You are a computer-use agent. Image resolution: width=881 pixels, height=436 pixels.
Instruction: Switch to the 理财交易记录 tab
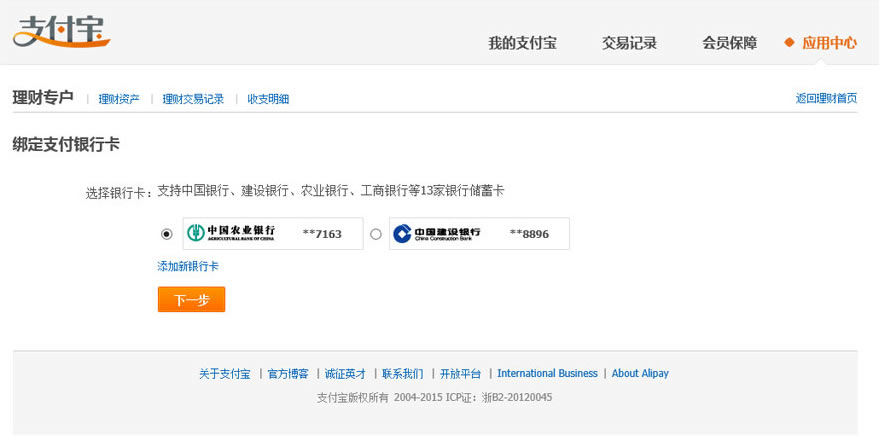[x=193, y=99]
